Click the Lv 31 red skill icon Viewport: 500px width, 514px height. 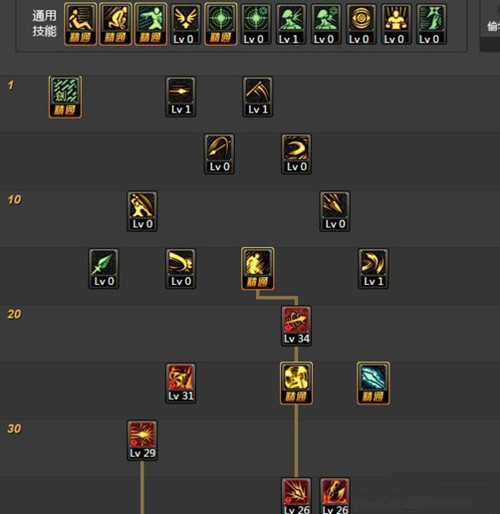(x=181, y=383)
